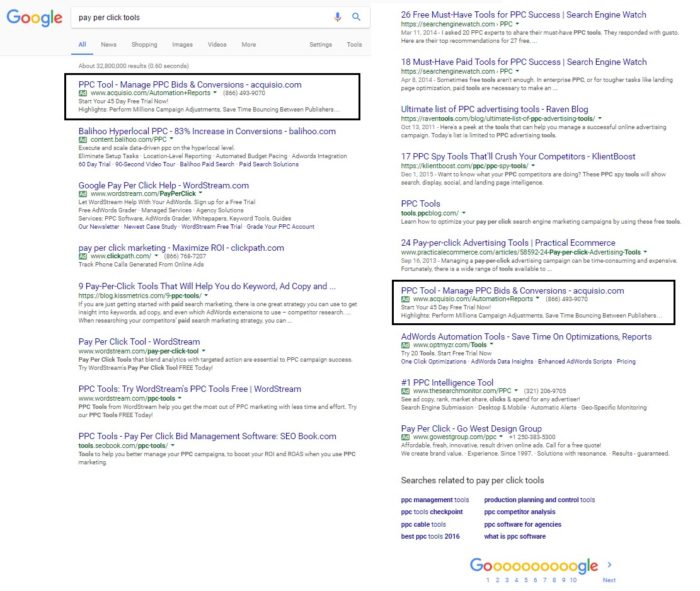Click related search 'ppc tools checkpoint'

pyautogui.click(x=432, y=512)
